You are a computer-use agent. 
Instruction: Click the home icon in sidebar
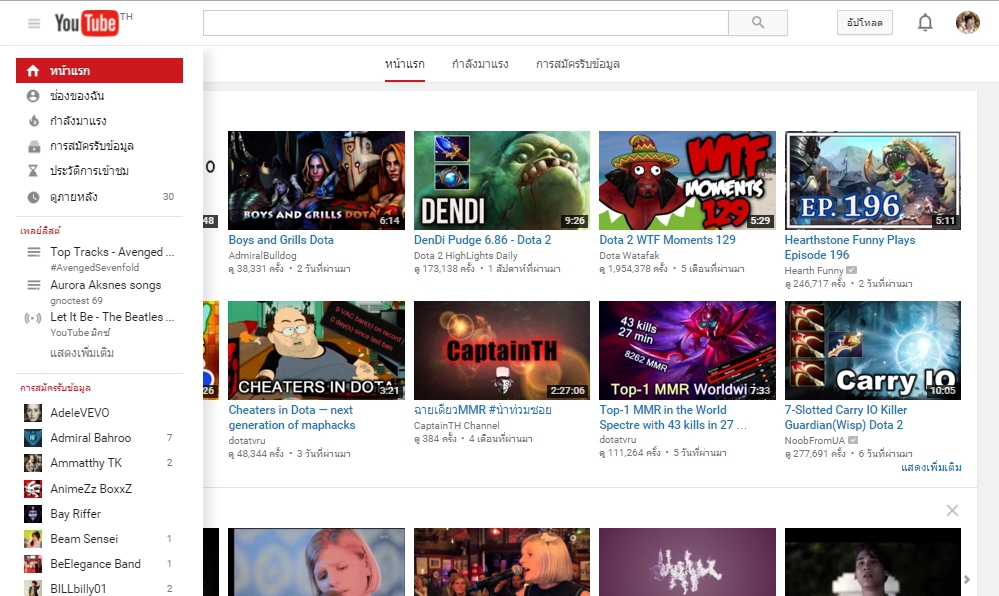33,71
